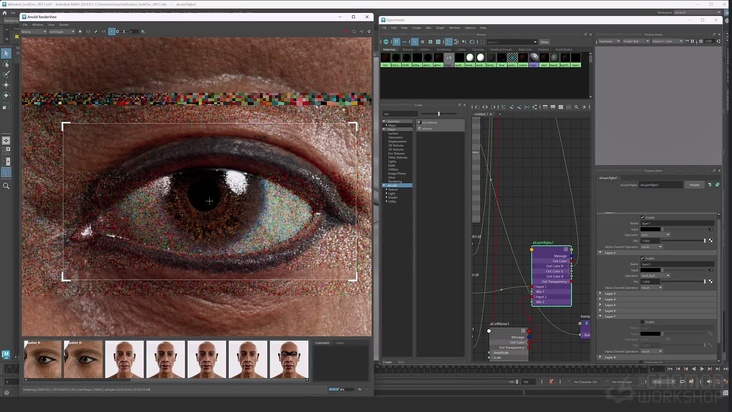This screenshot has width=732, height=412.
Task: Click the Layer 2 Input black color swatch
Action: 650,270
